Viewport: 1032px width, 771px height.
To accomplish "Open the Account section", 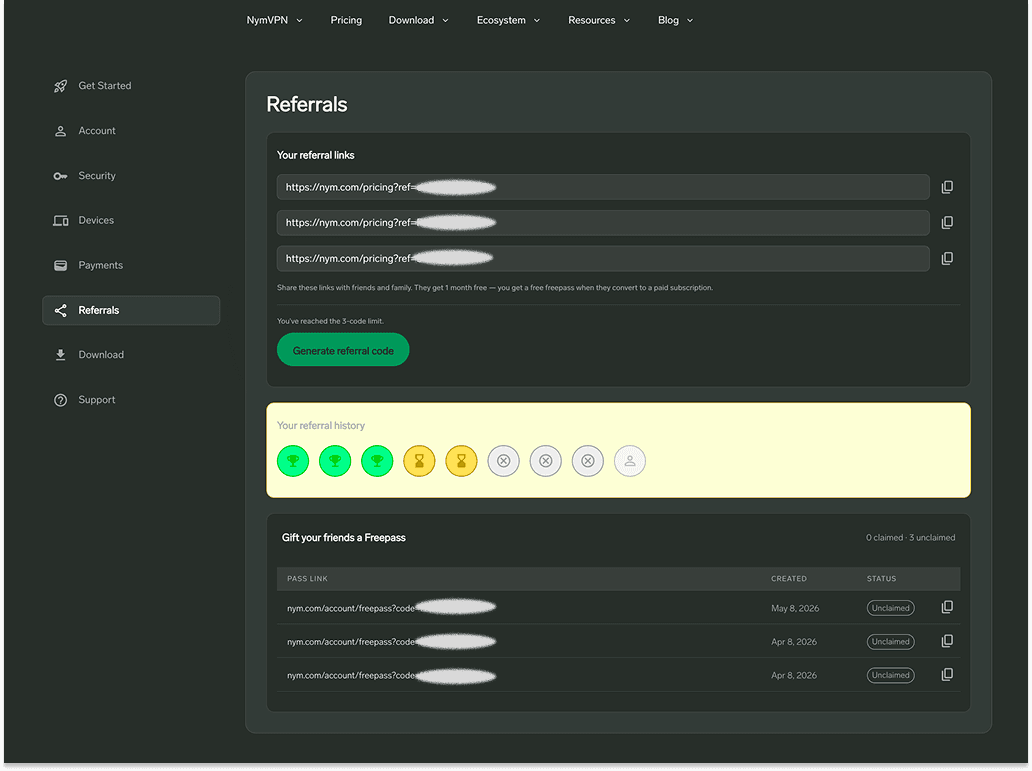I will [x=132, y=131].
